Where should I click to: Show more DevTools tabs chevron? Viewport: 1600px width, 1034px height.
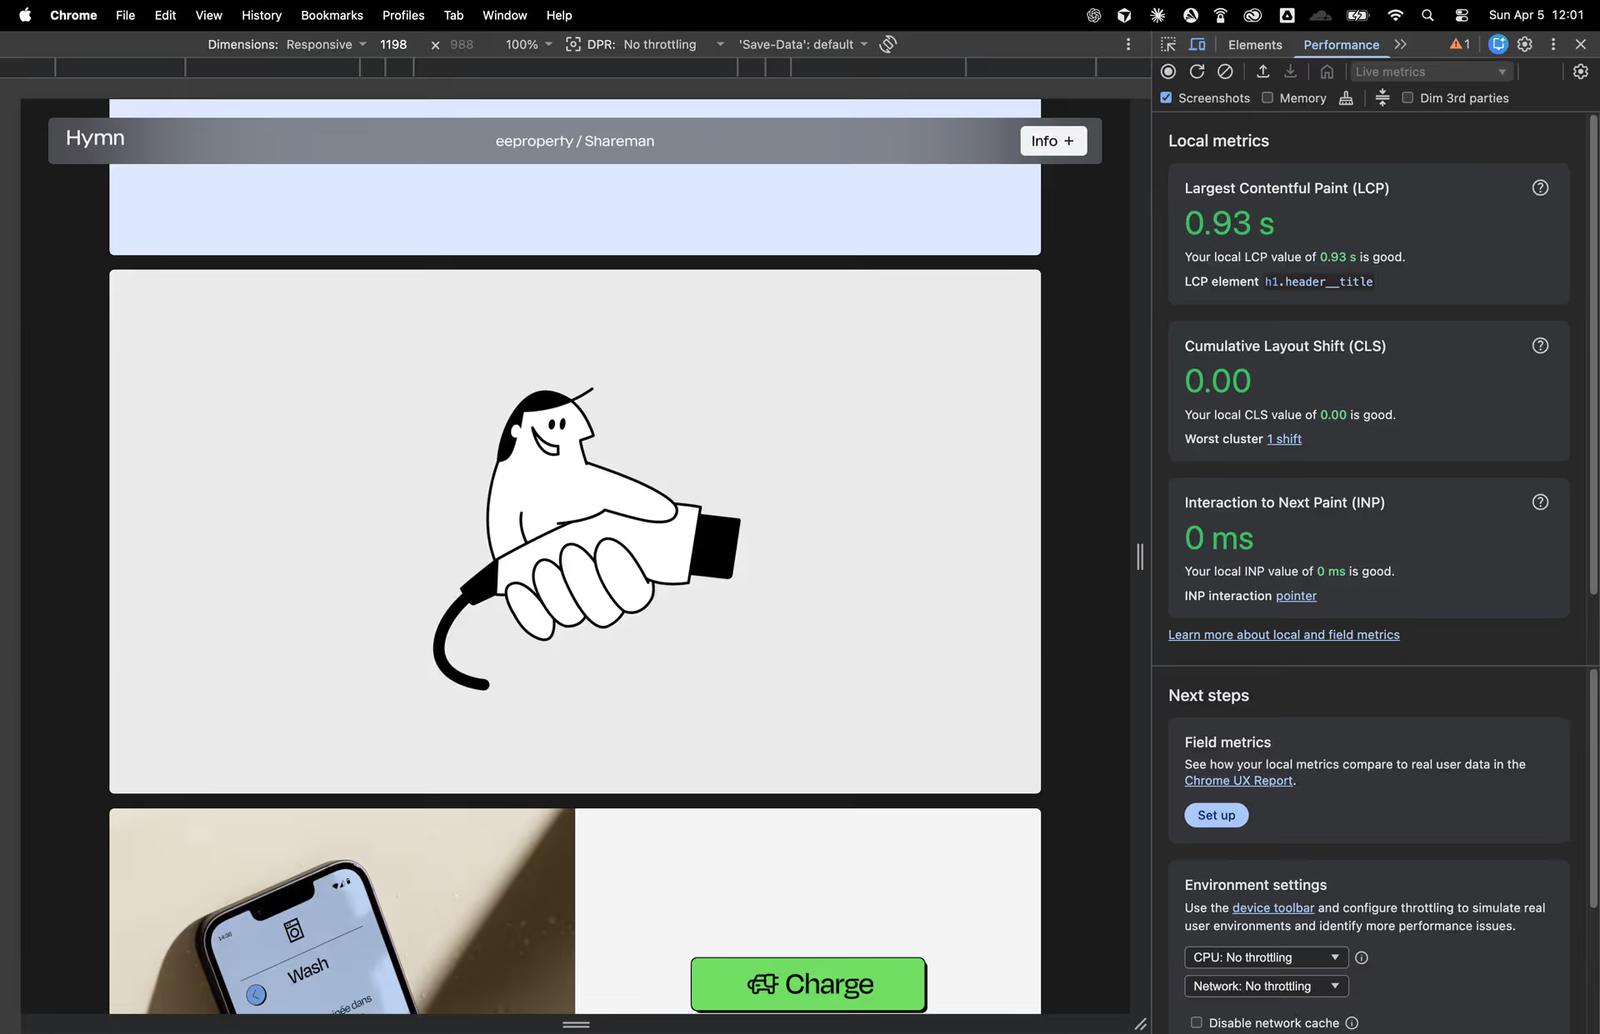1400,44
